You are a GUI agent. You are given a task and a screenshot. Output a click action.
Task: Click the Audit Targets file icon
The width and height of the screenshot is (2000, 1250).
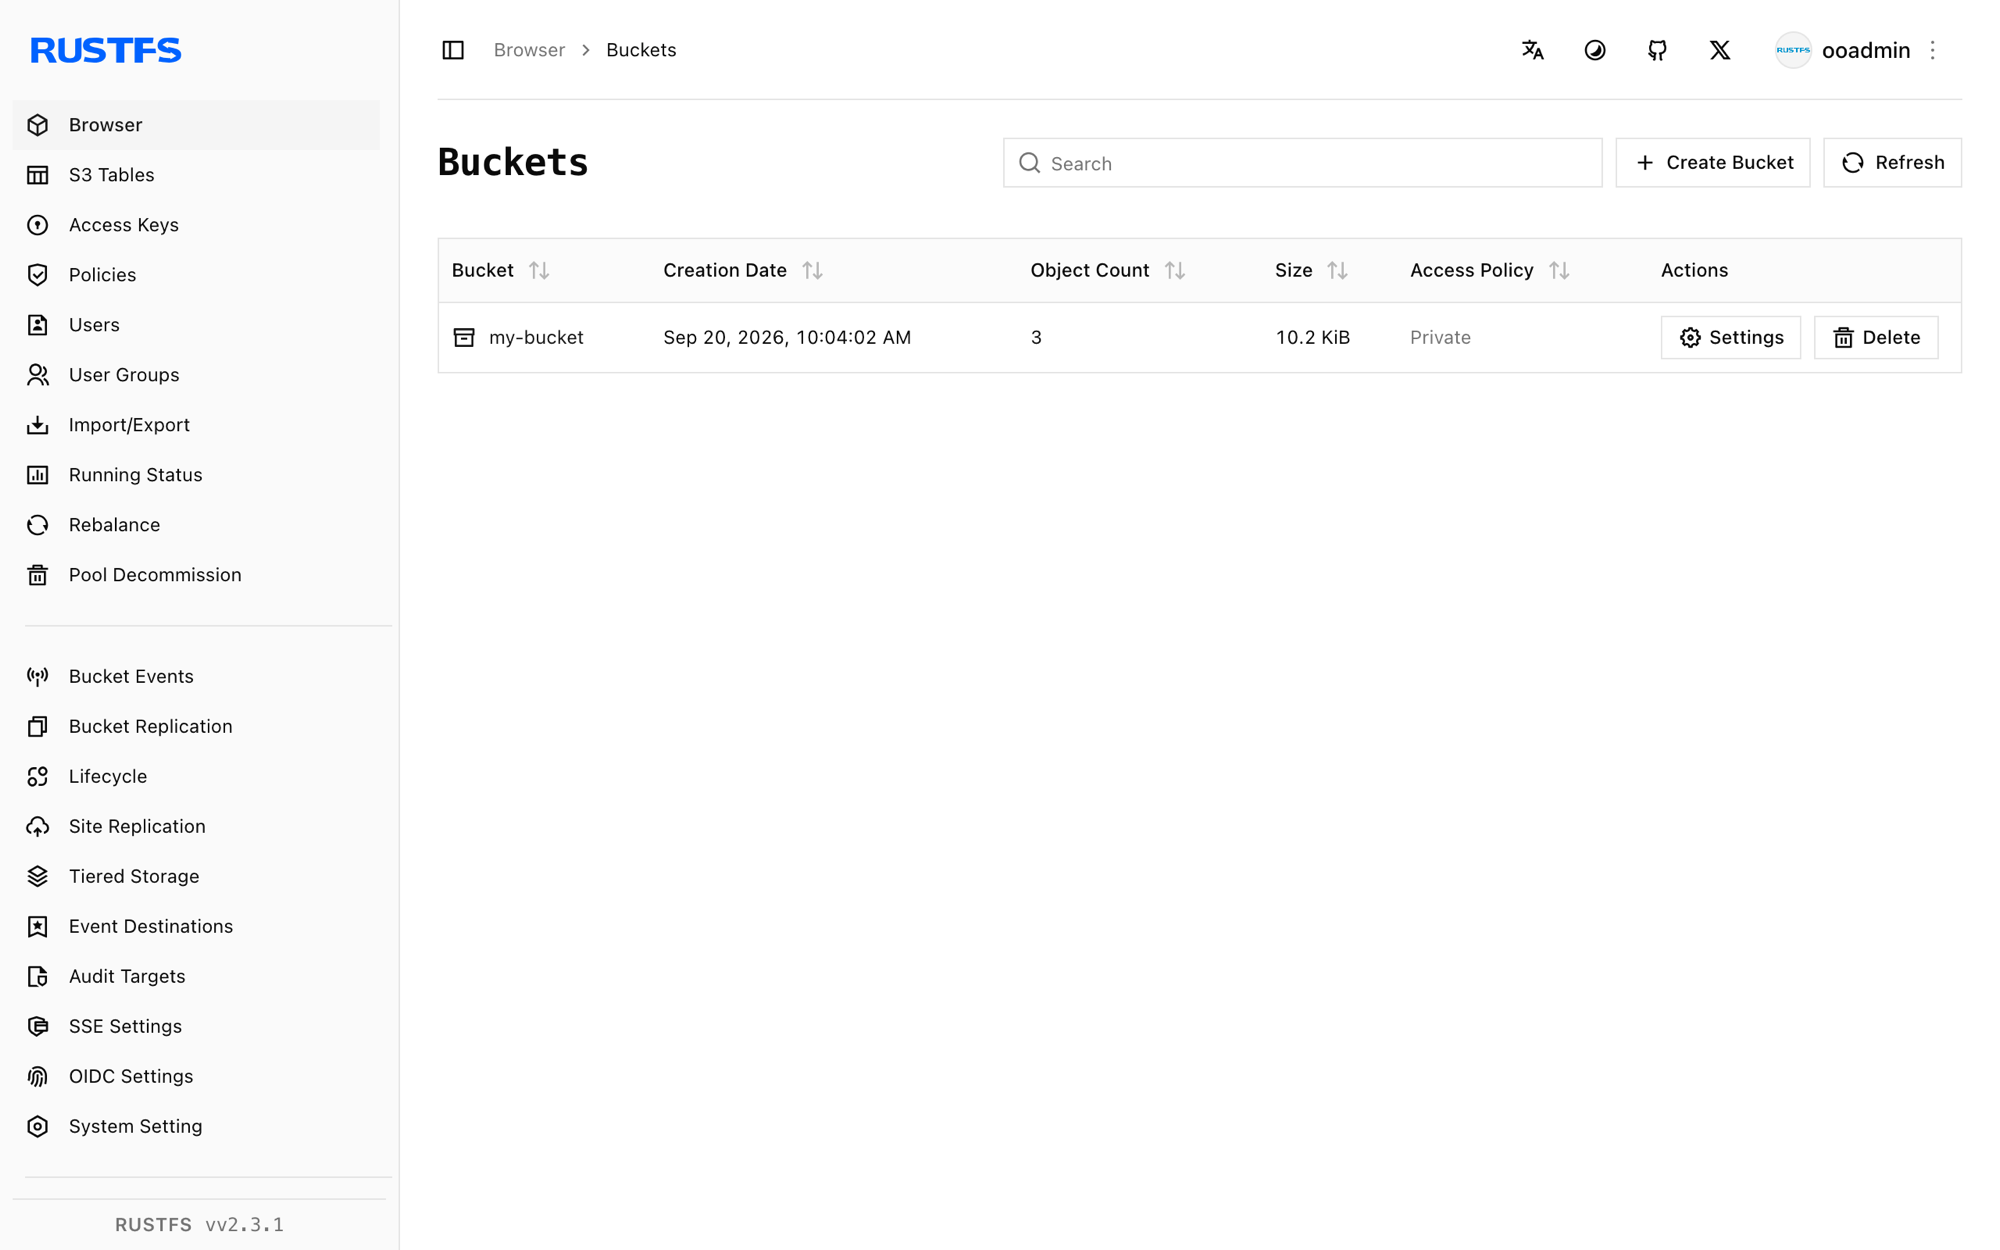pyautogui.click(x=38, y=977)
